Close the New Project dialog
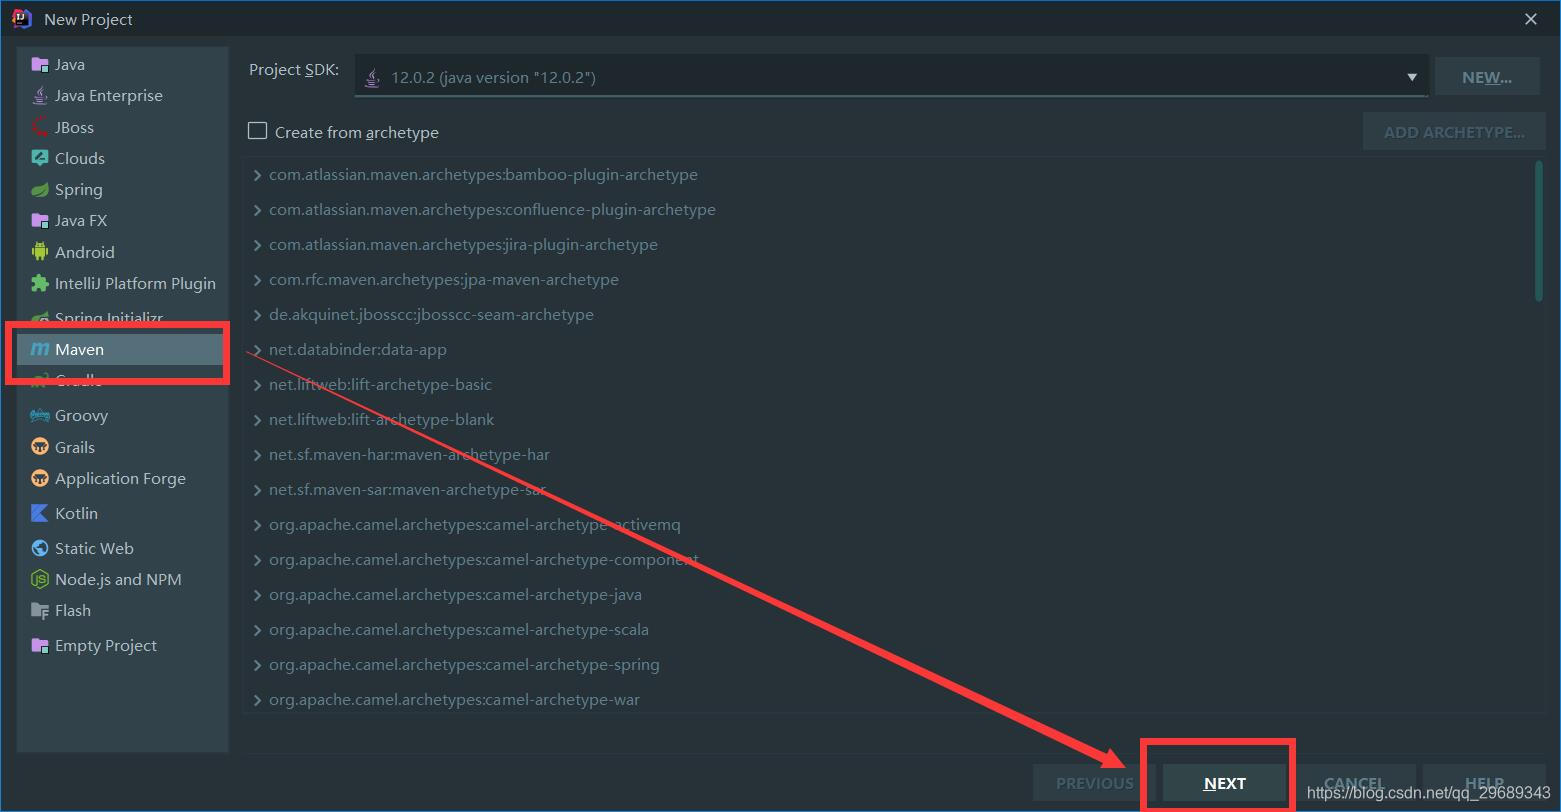This screenshot has height=812, width=1561. tap(1530, 19)
